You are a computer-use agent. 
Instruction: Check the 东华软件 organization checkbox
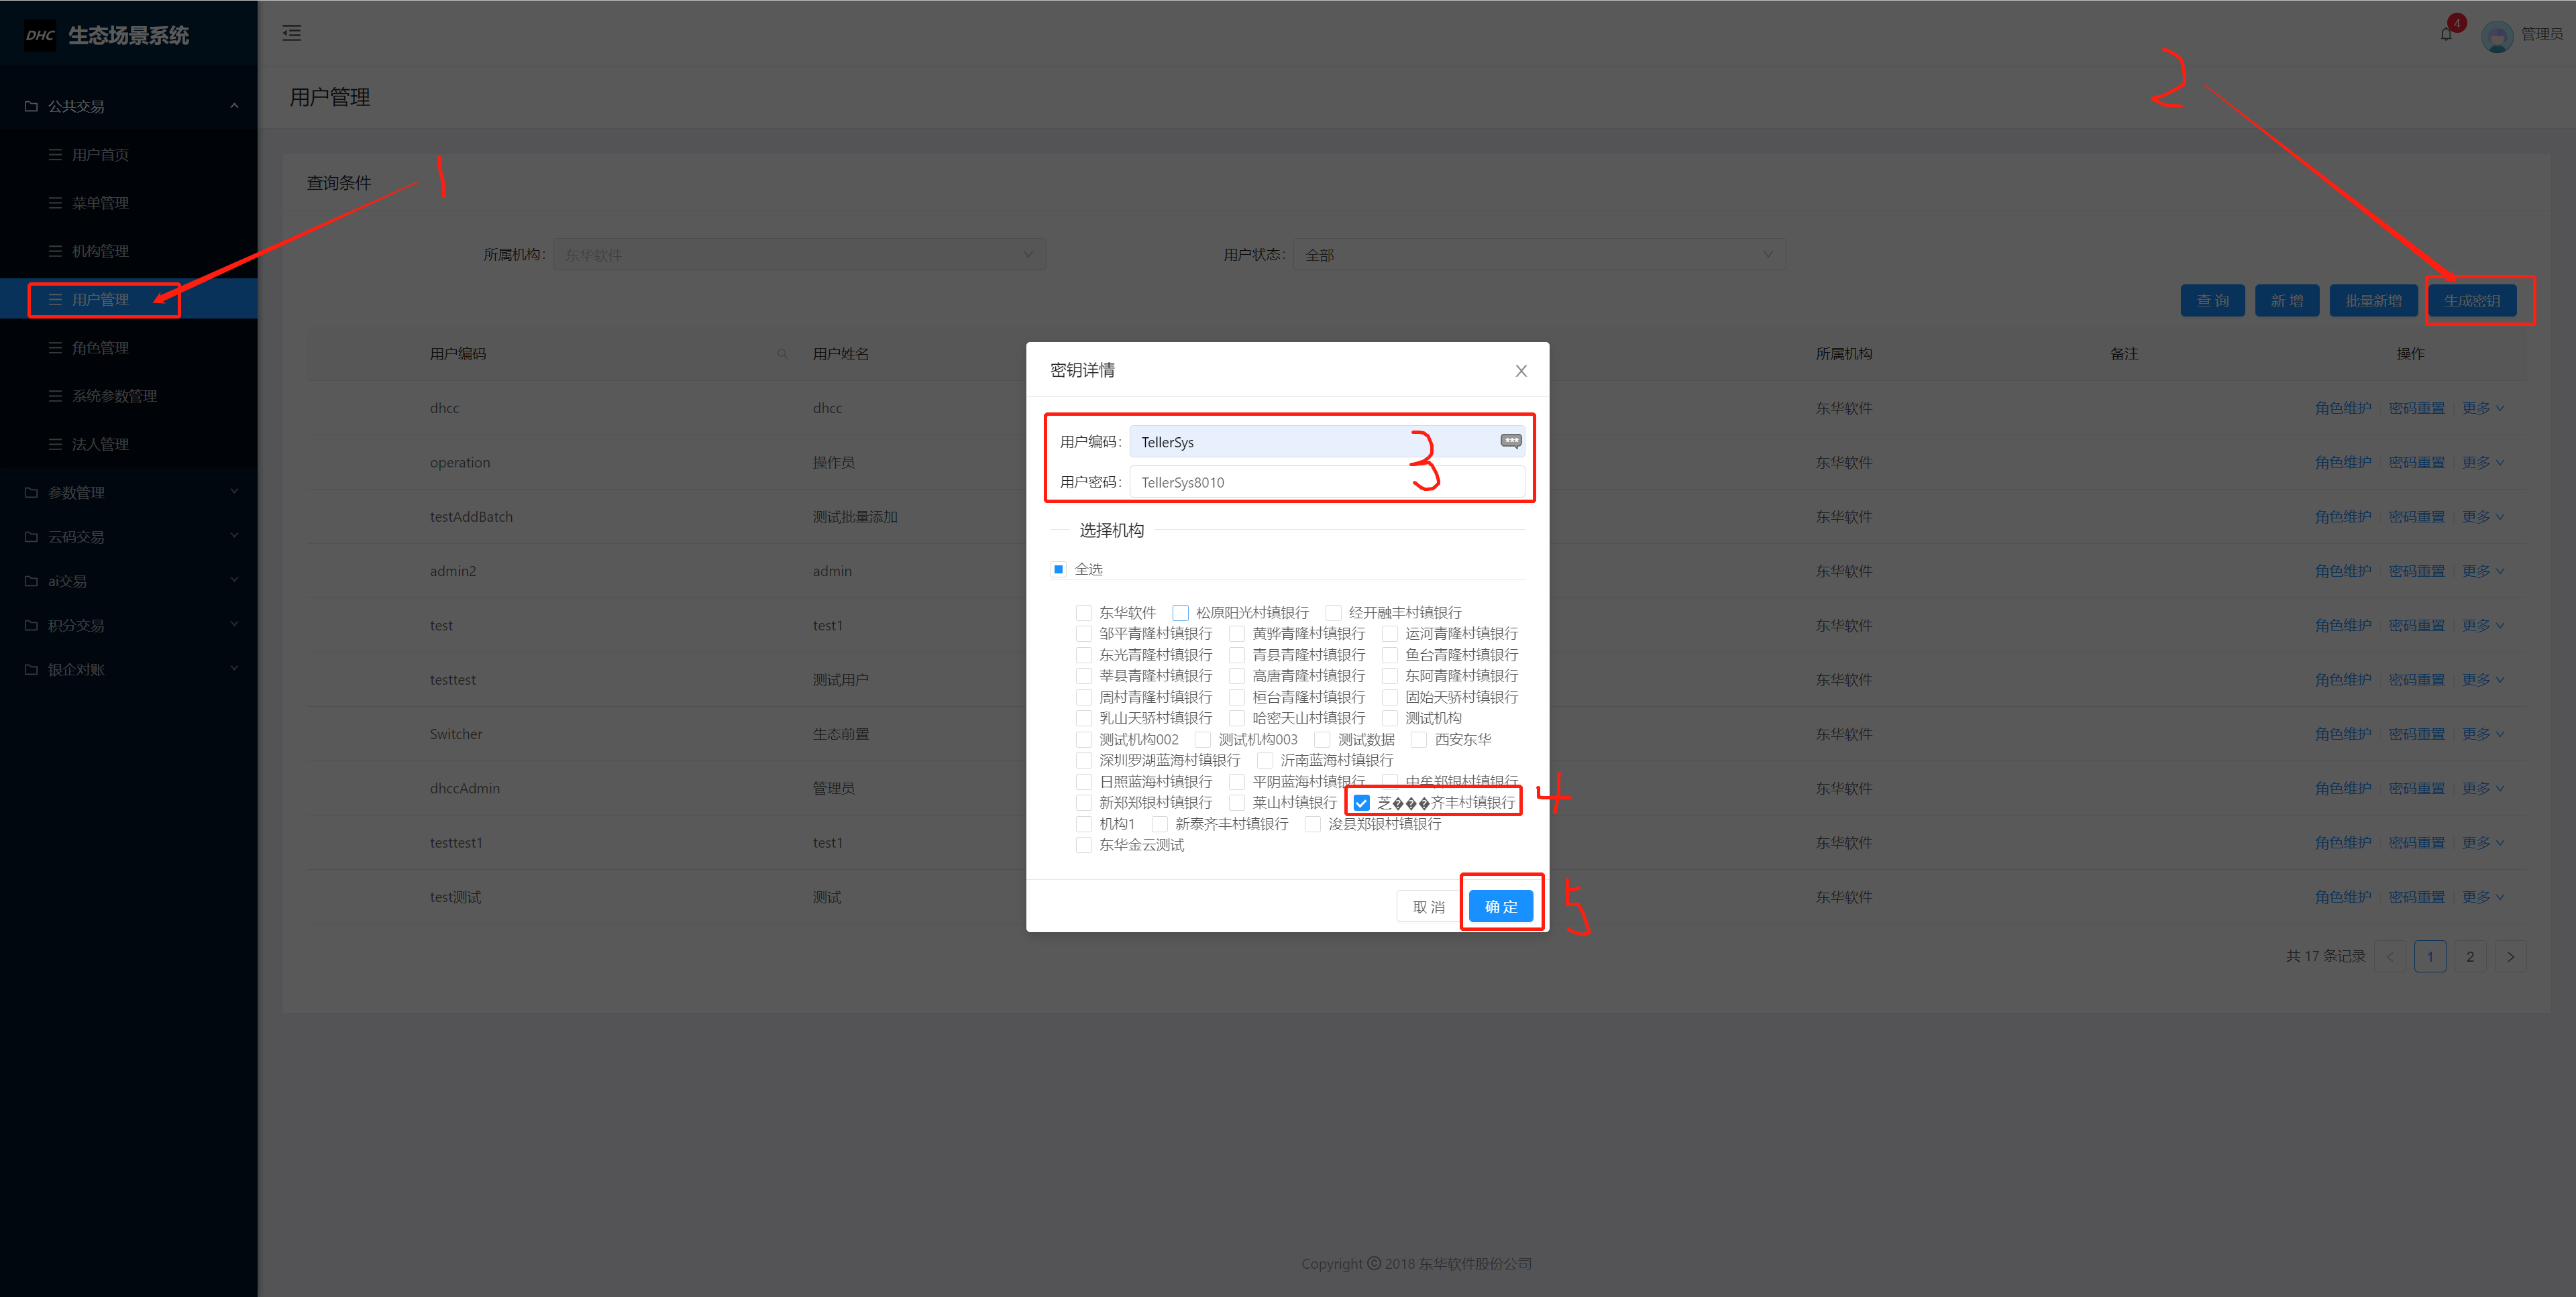point(1083,613)
